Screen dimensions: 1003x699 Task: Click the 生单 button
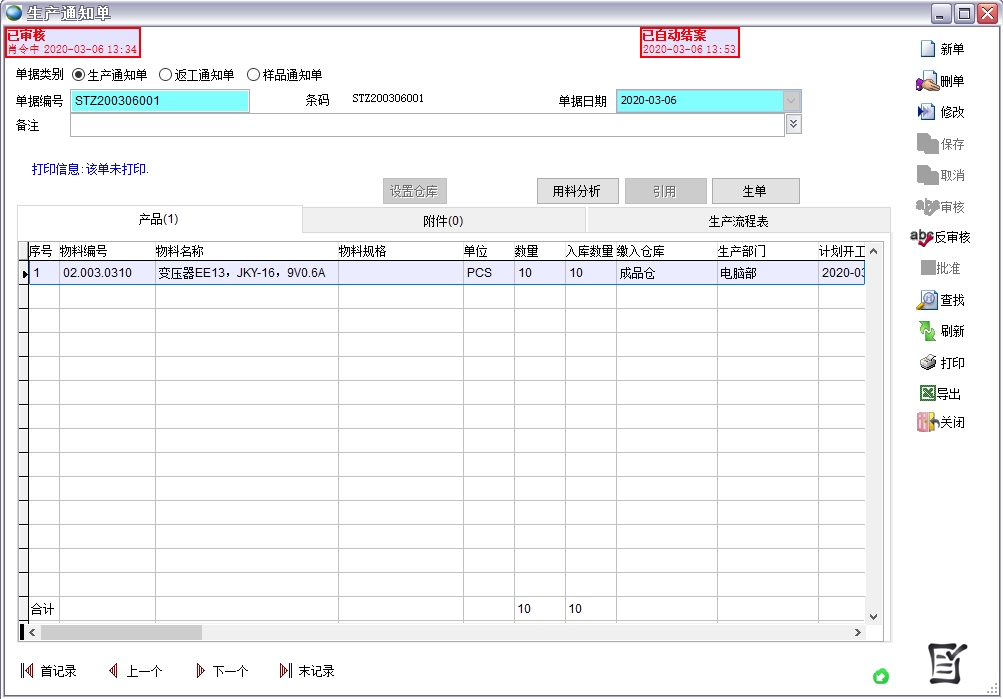pos(755,190)
